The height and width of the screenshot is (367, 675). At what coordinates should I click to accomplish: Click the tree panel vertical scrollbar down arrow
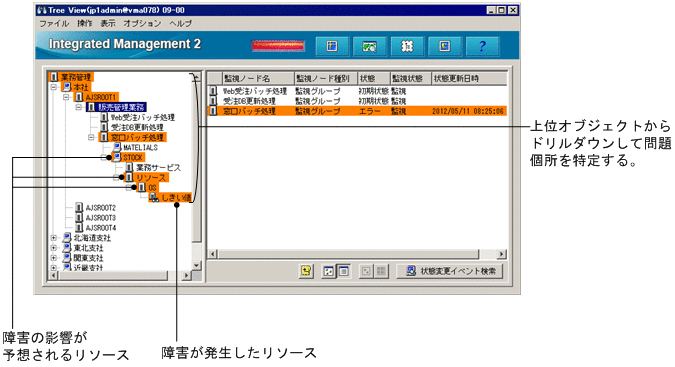click(196, 265)
